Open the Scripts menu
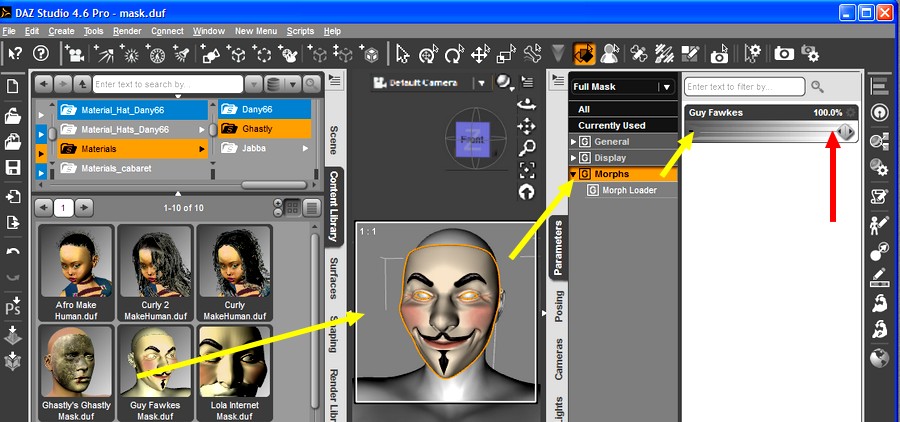This screenshot has height=422, width=900. point(300,31)
